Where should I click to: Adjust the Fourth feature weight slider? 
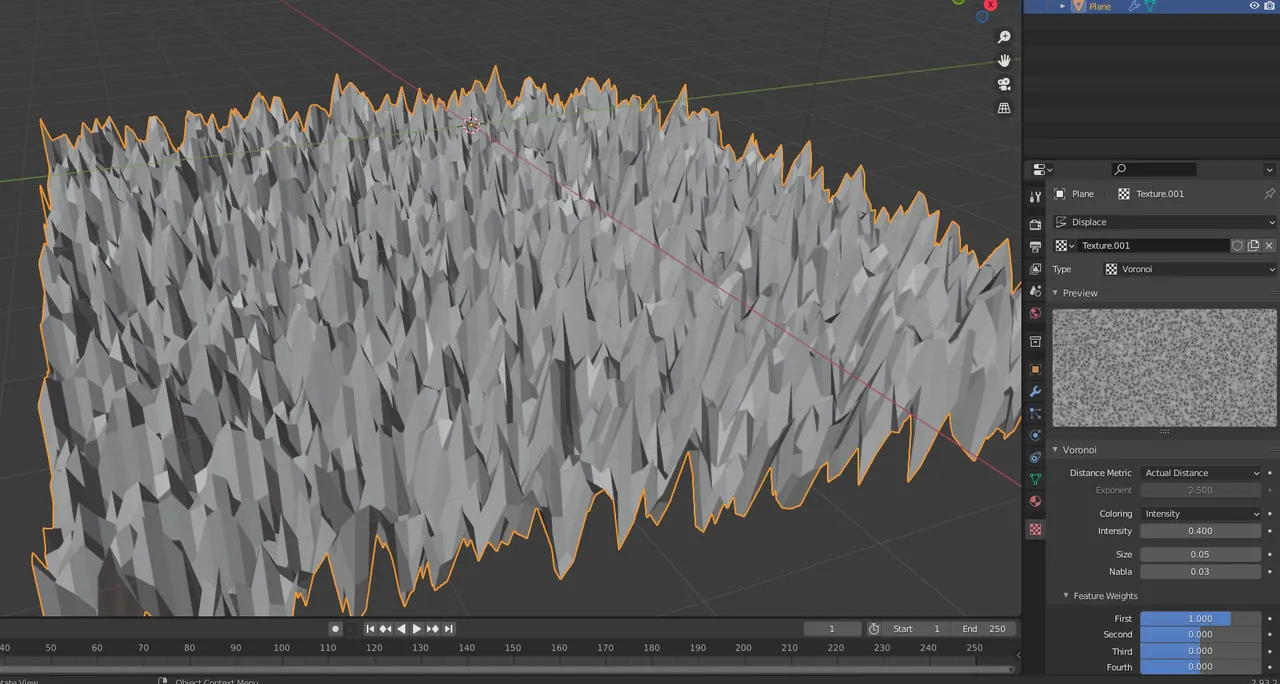(1201, 667)
